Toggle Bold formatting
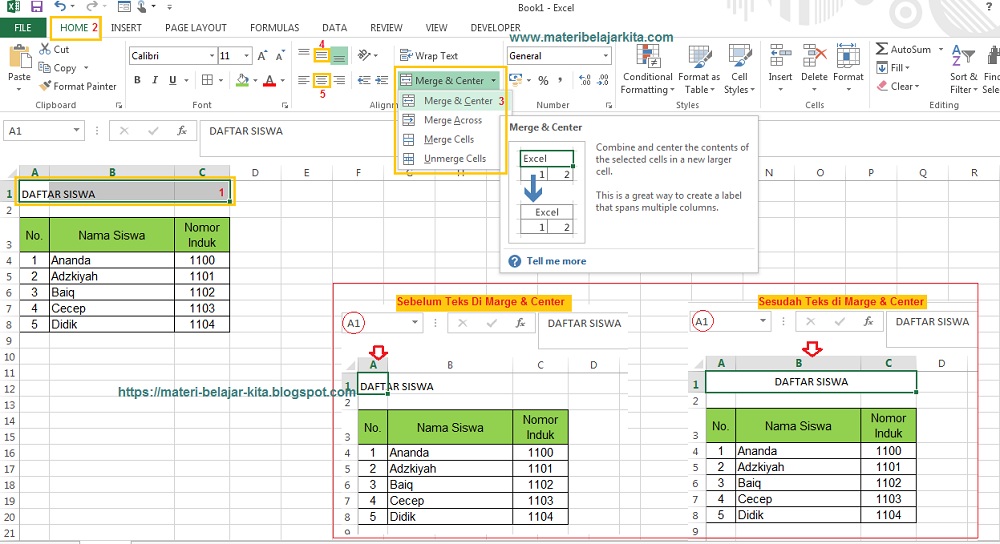Viewport: 1000px width, 544px height. (x=137, y=80)
